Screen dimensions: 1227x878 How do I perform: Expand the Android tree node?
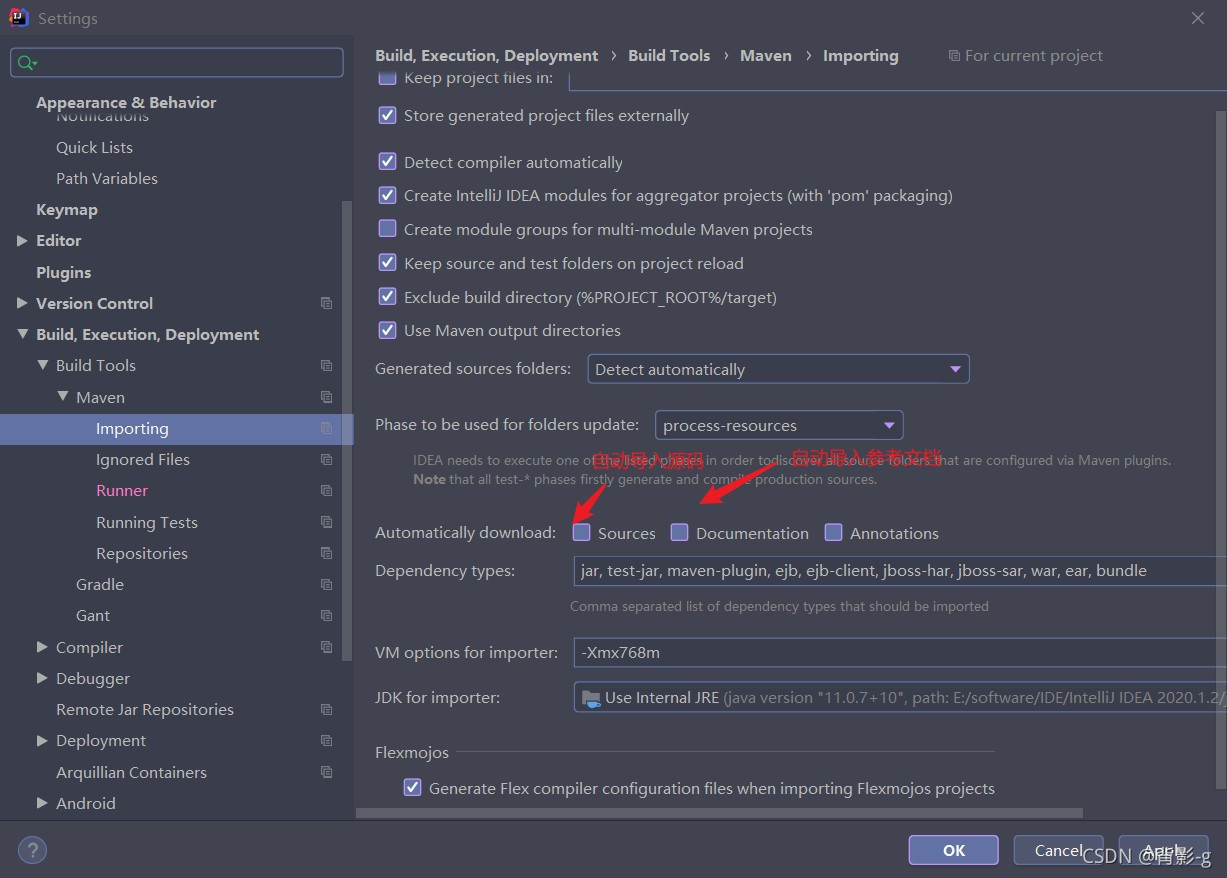42,803
